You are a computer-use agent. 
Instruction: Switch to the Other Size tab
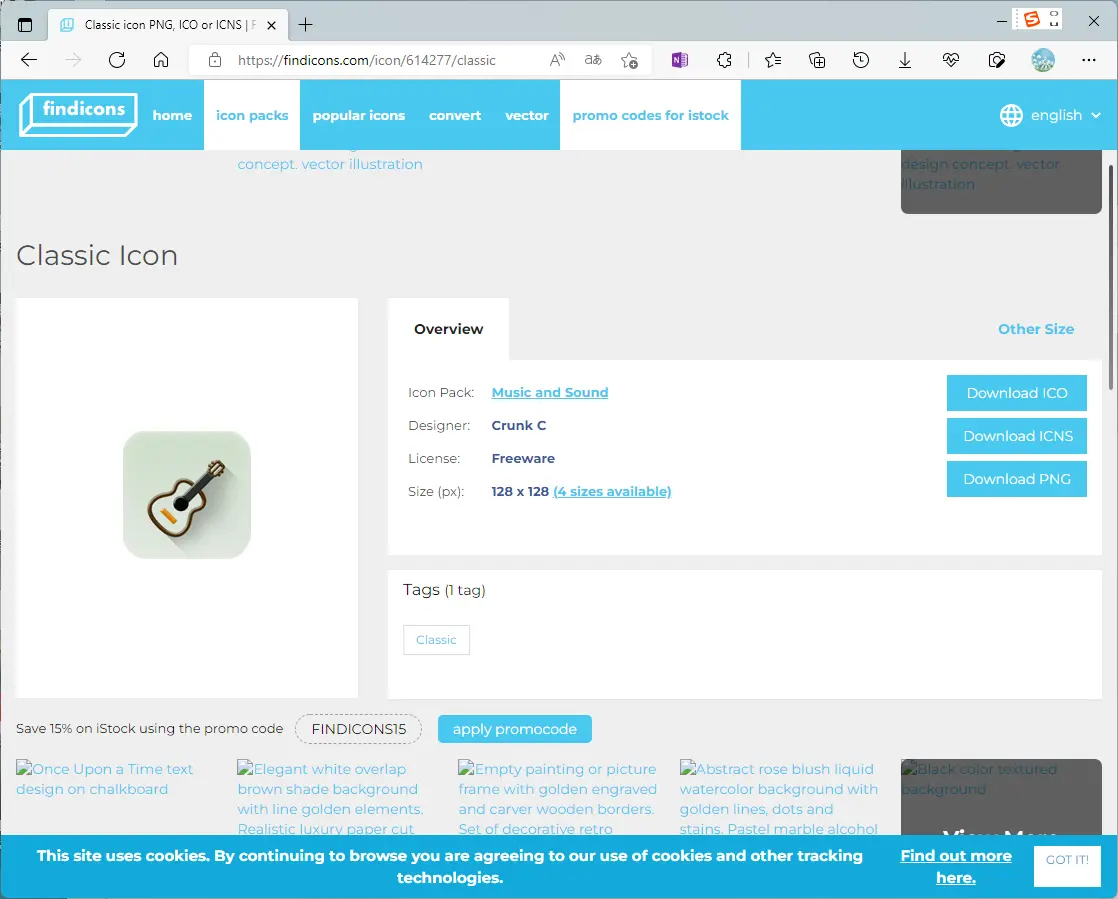1035,329
